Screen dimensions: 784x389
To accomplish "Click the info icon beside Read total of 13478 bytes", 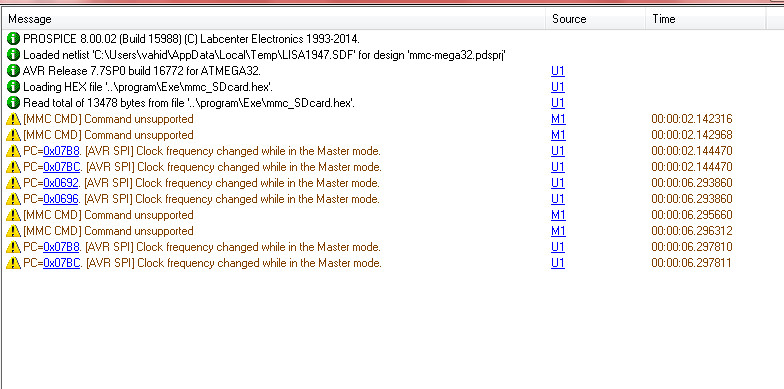I will tap(14, 102).
